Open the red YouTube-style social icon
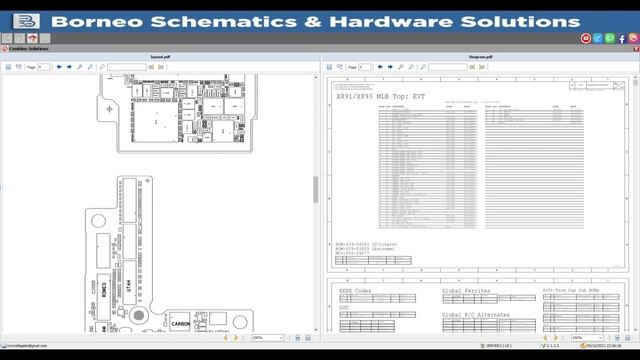This screenshot has width=640, height=360. pos(586,38)
